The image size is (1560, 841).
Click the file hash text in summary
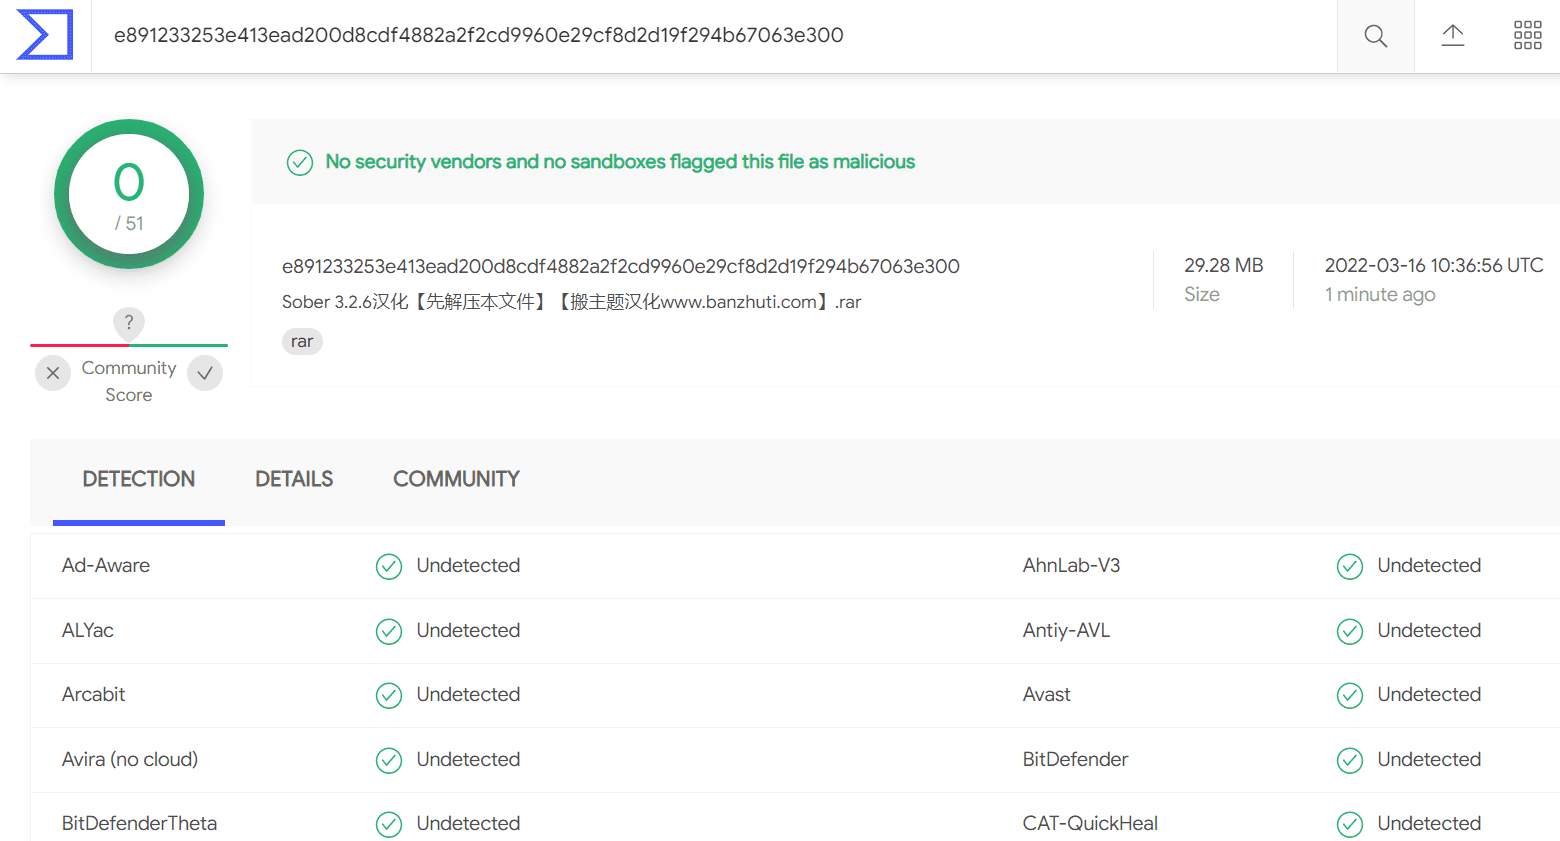621,266
